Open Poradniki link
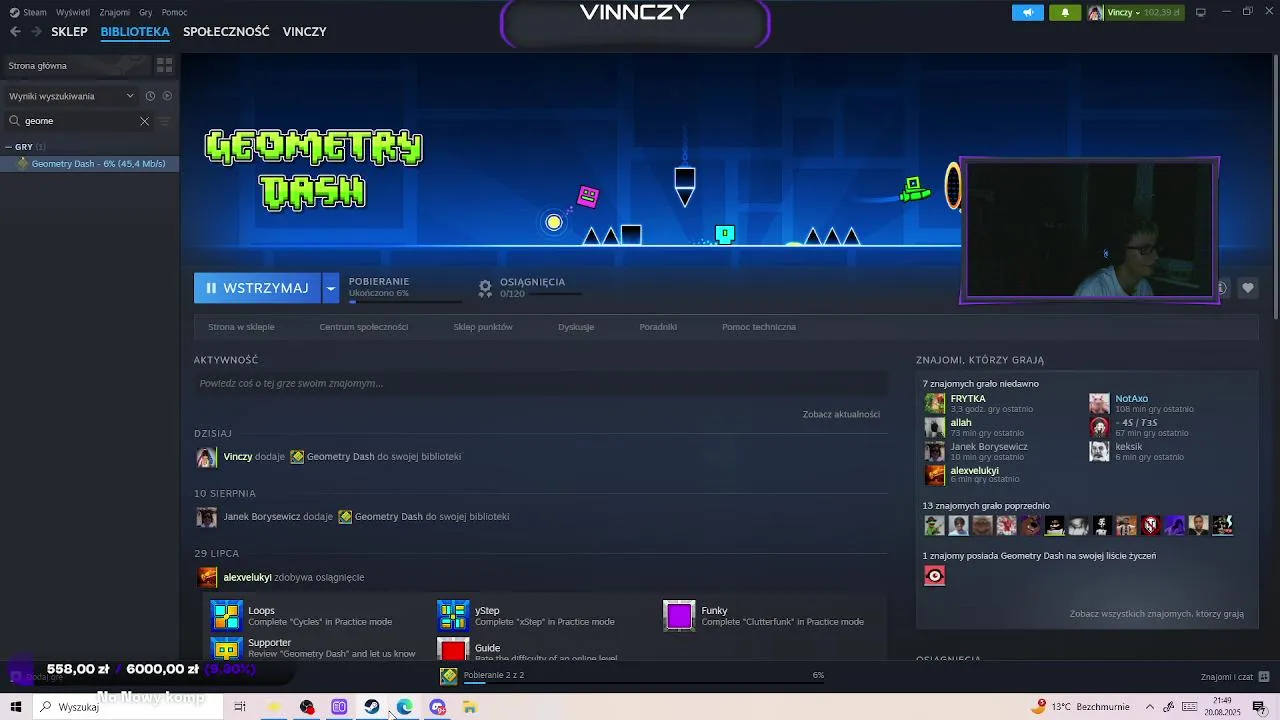The width and height of the screenshot is (1280, 720). [658, 327]
